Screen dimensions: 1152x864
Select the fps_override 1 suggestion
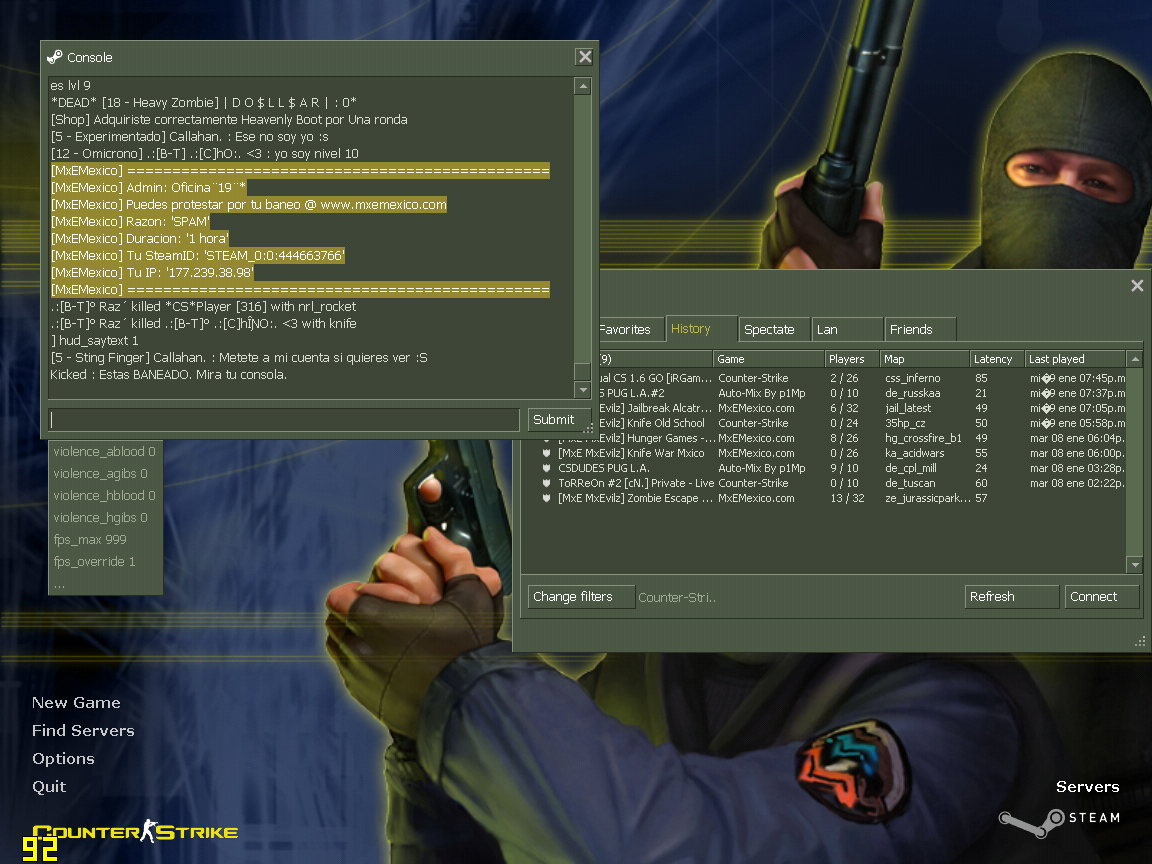(105, 562)
